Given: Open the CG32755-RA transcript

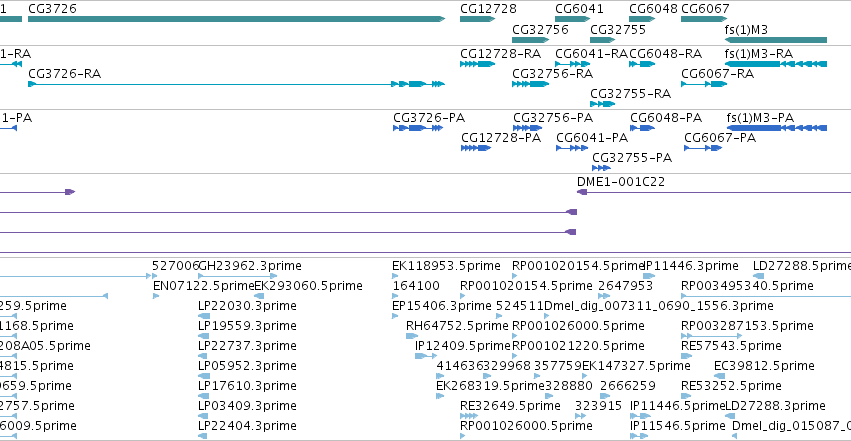Looking at the screenshot, I should 602,104.
